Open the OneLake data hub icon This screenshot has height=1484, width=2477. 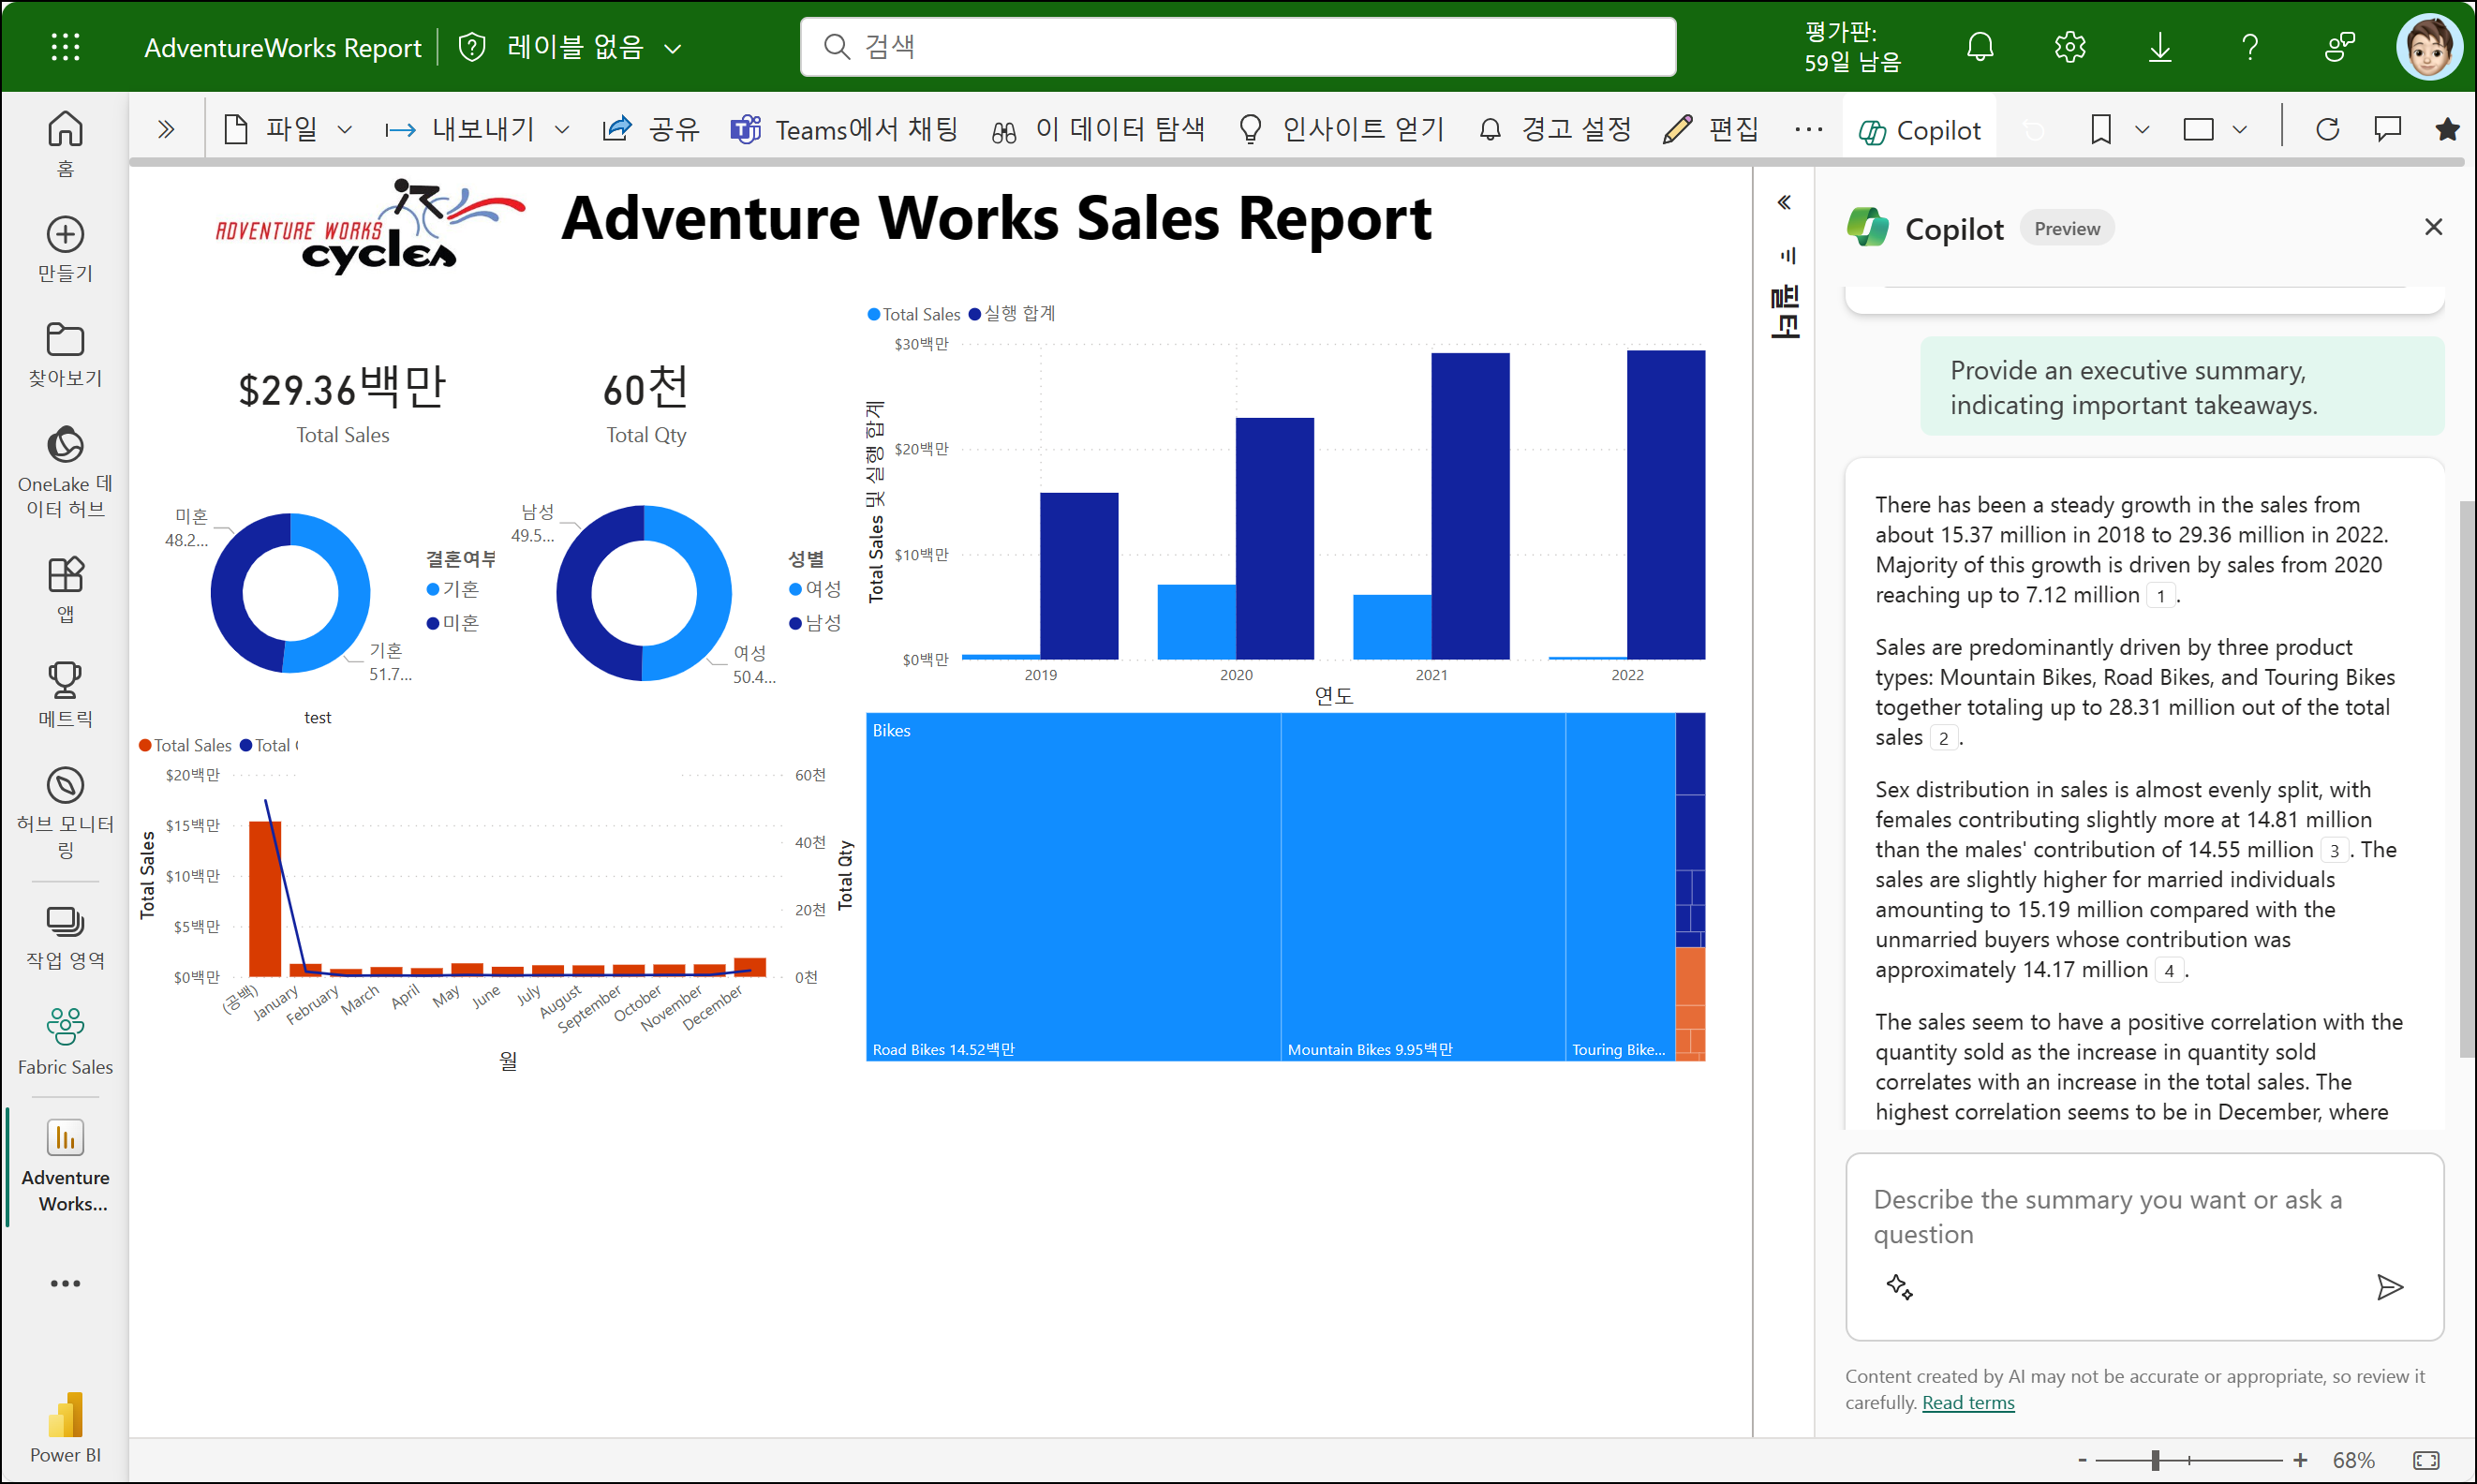[65, 446]
